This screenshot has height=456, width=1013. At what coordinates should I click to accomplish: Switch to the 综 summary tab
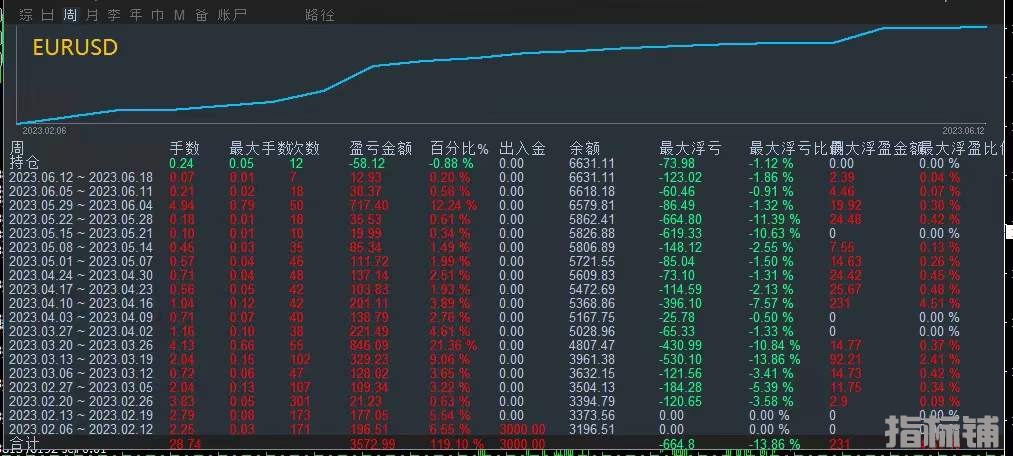click(x=26, y=15)
